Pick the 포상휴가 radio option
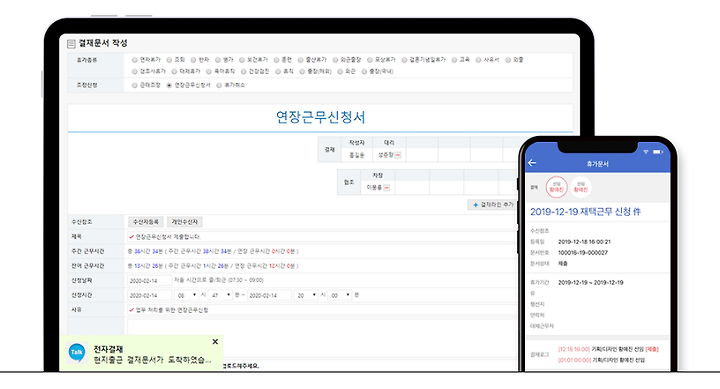The height and width of the screenshot is (389, 720). [x=370, y=60]
